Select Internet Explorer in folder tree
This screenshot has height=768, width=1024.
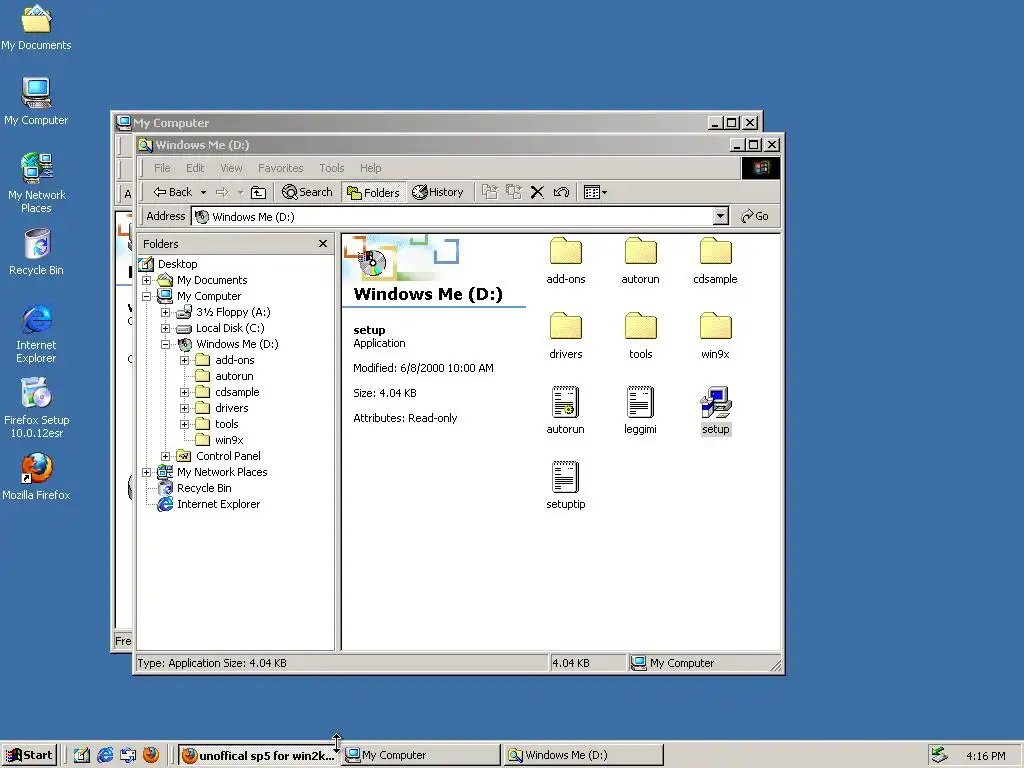(218, 504)
